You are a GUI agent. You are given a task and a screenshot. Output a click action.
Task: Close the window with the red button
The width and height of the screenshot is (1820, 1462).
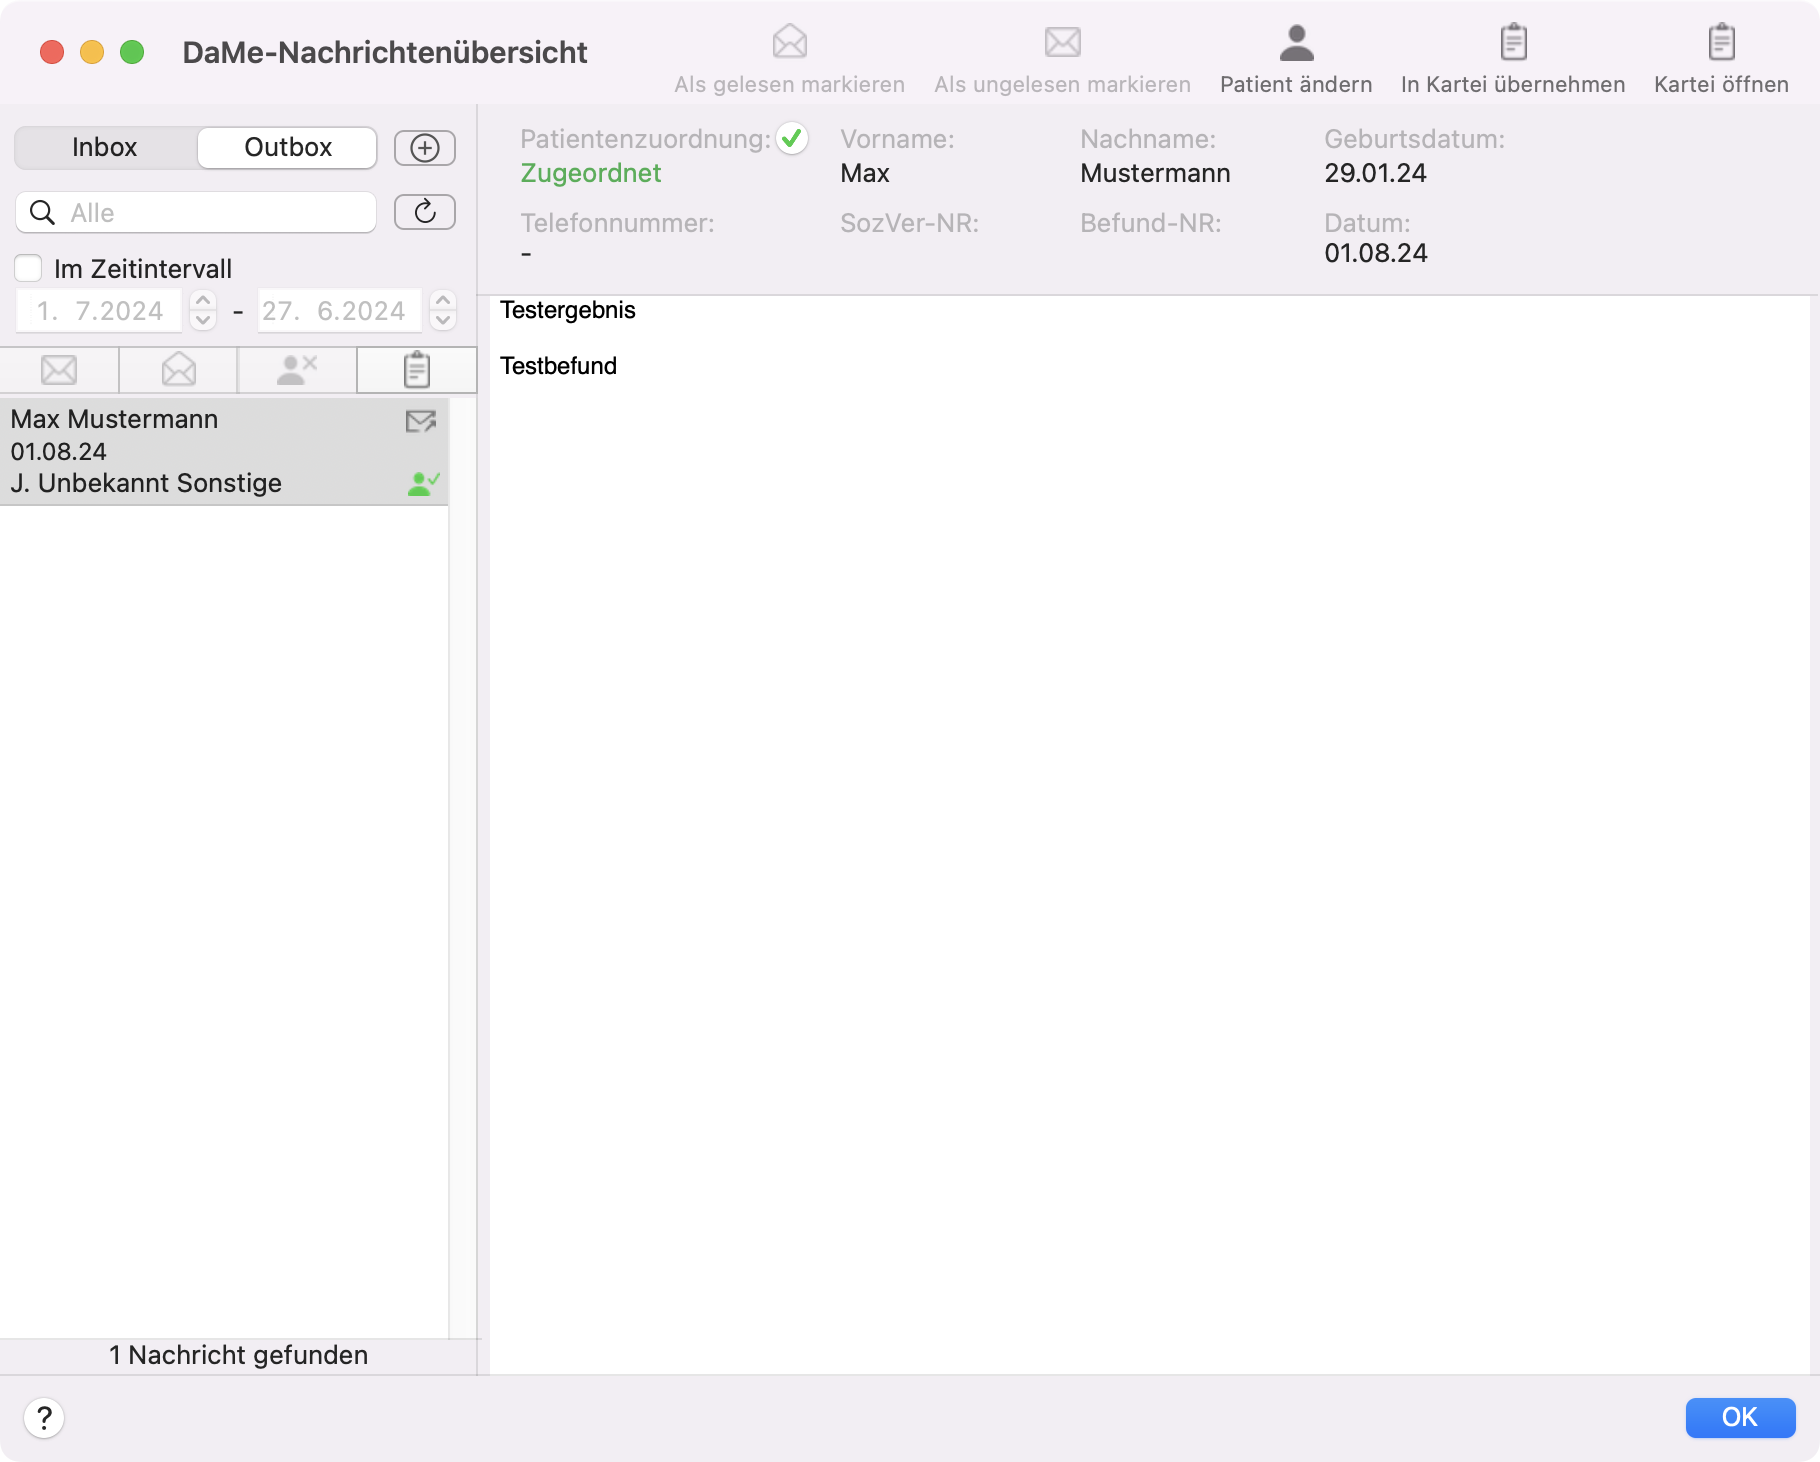(52, 52)
